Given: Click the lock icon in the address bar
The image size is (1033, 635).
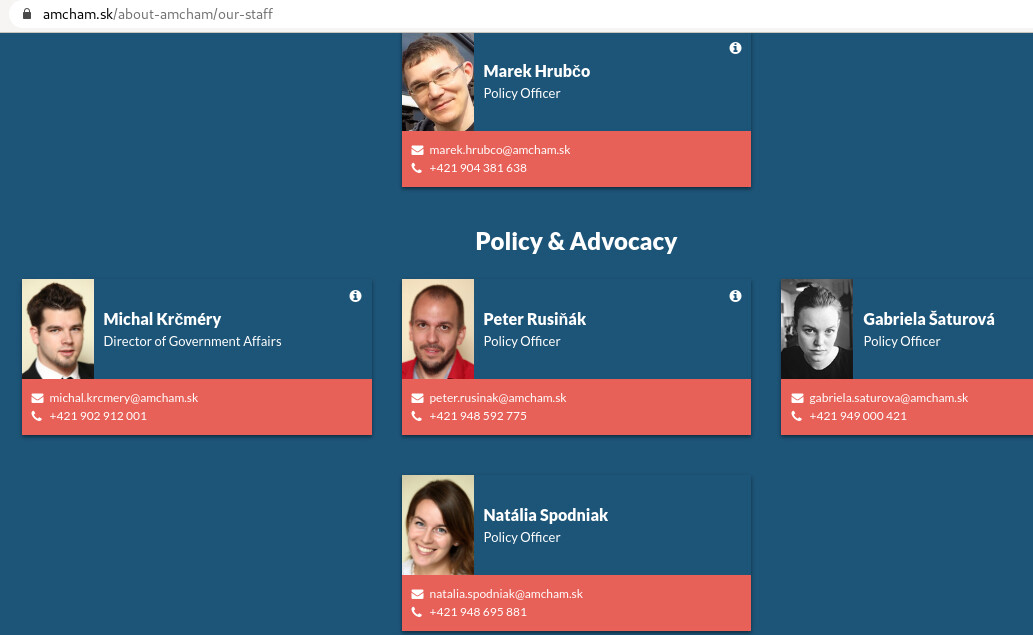Looking at the screenshot, I should click(x=26, y=15).
